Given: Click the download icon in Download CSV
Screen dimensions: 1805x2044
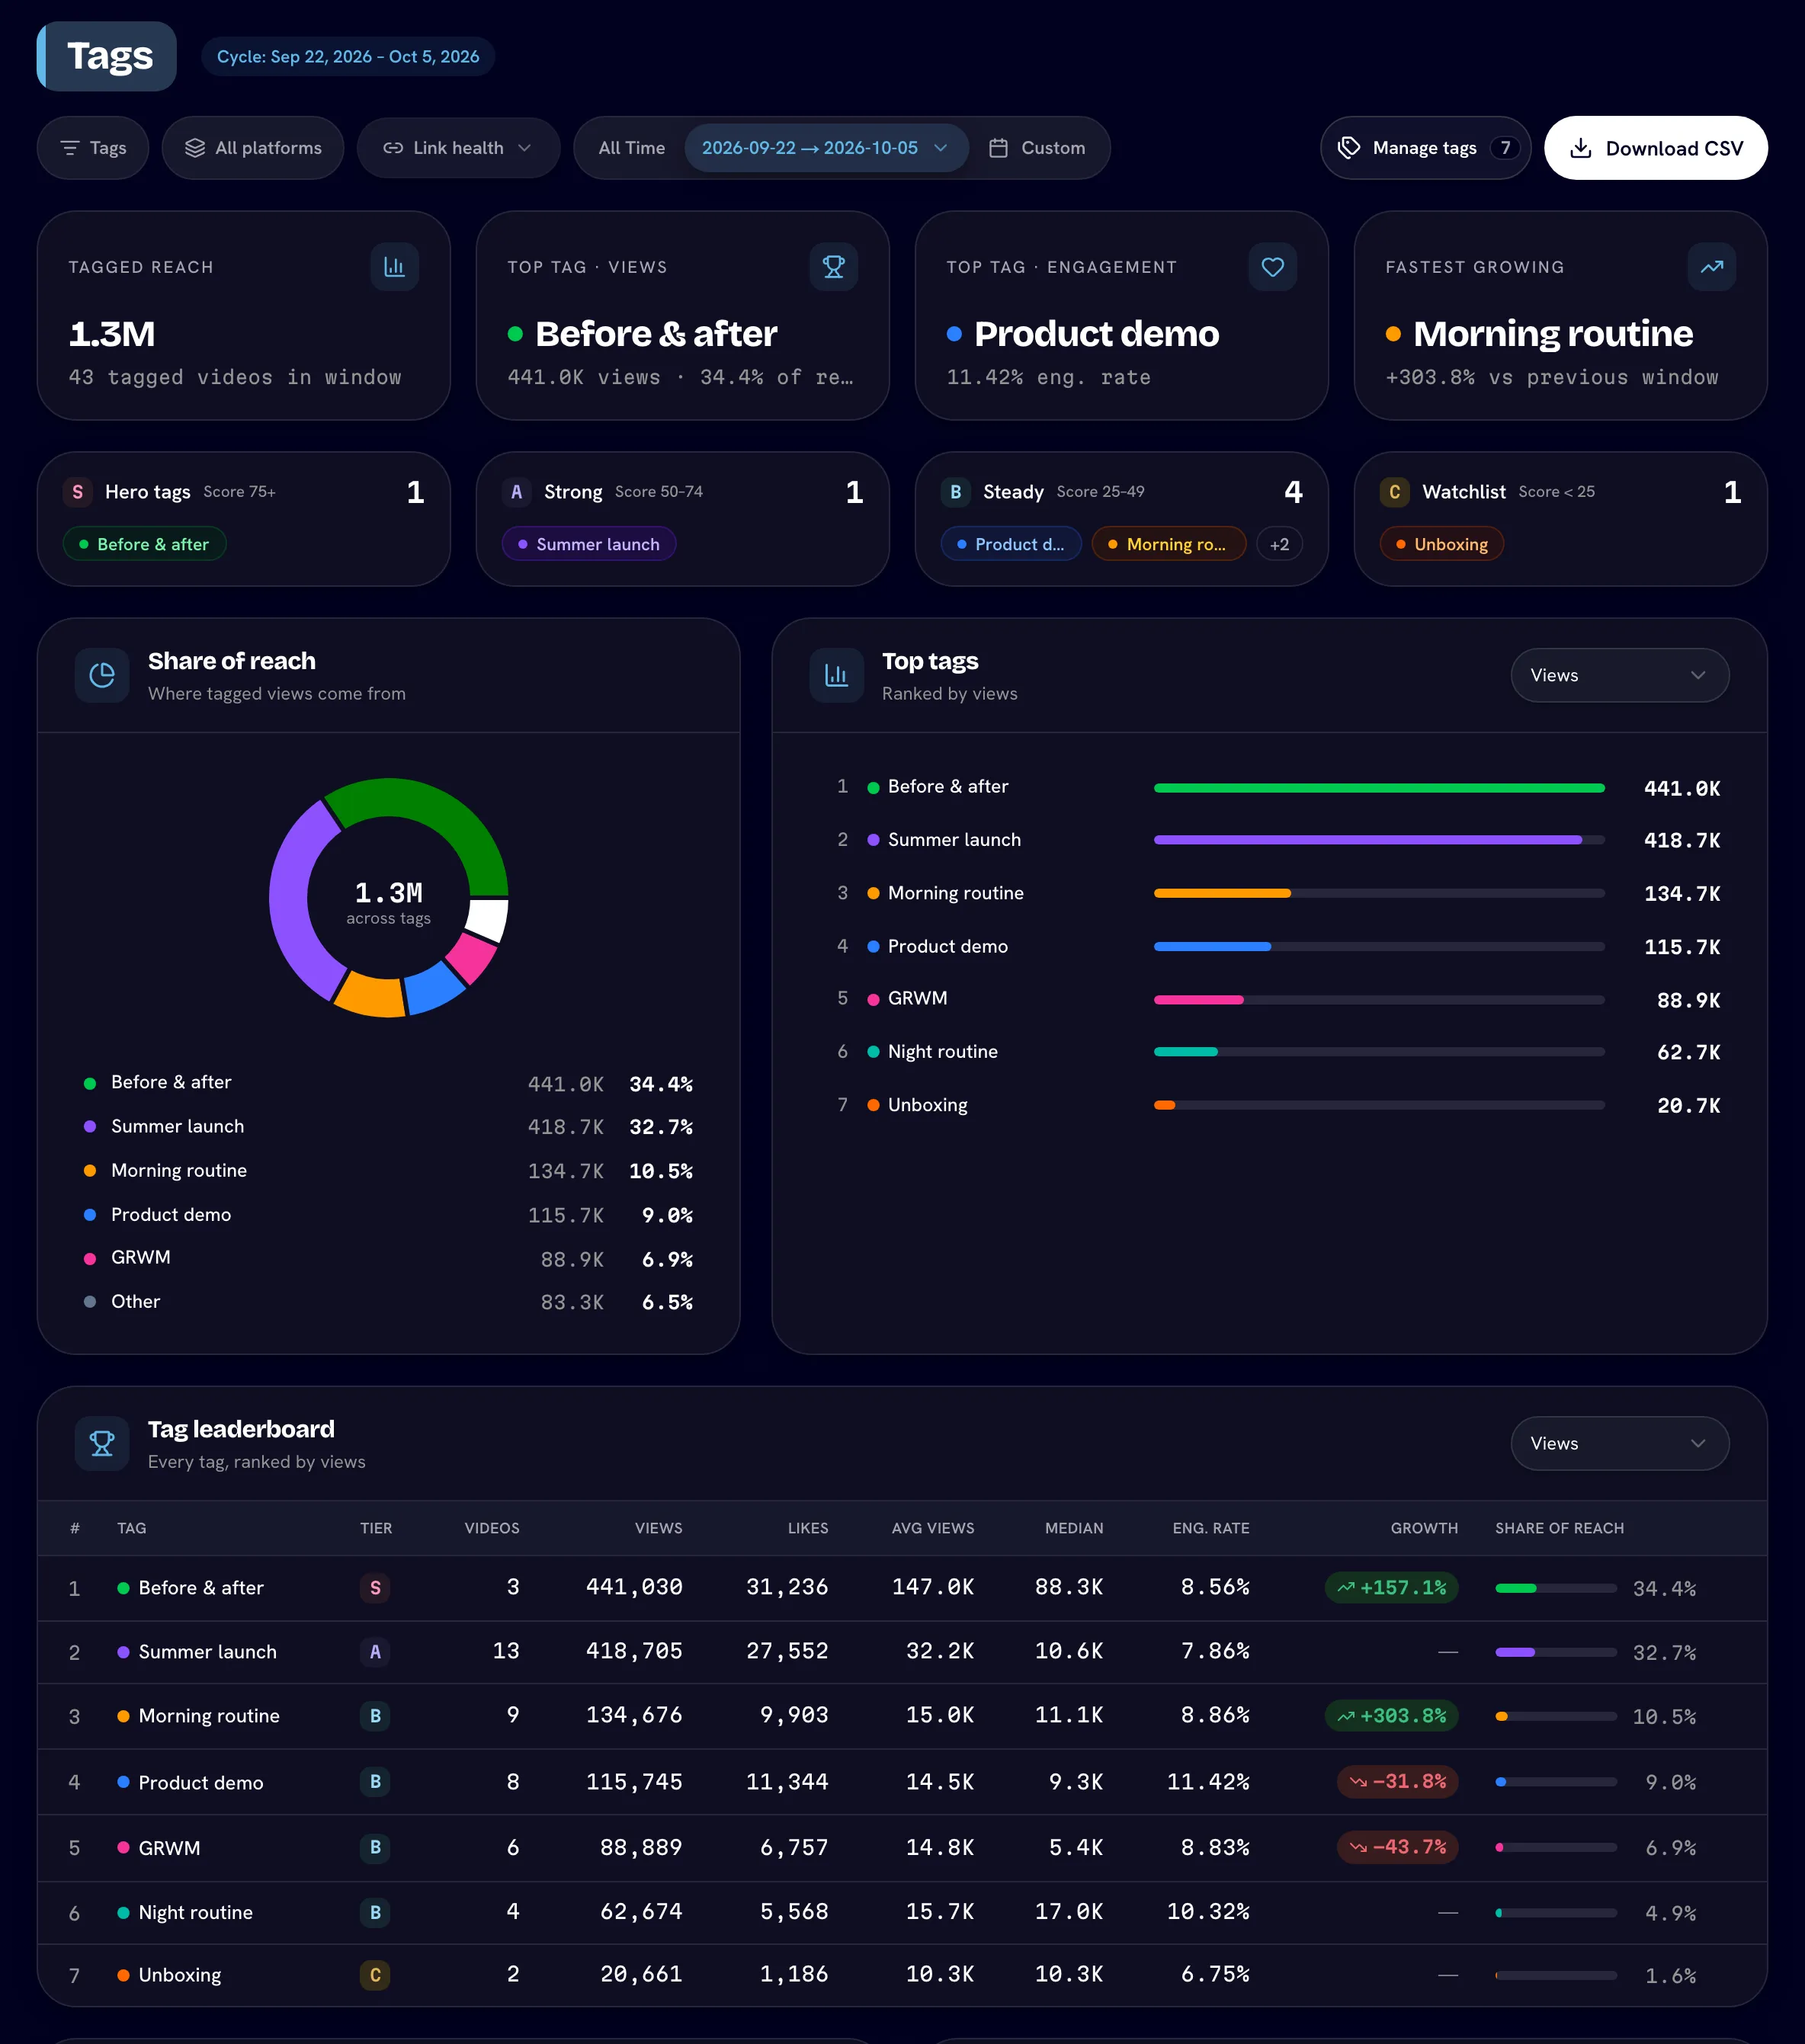Looking at the screenshot, I should (x=1581, y=148).
